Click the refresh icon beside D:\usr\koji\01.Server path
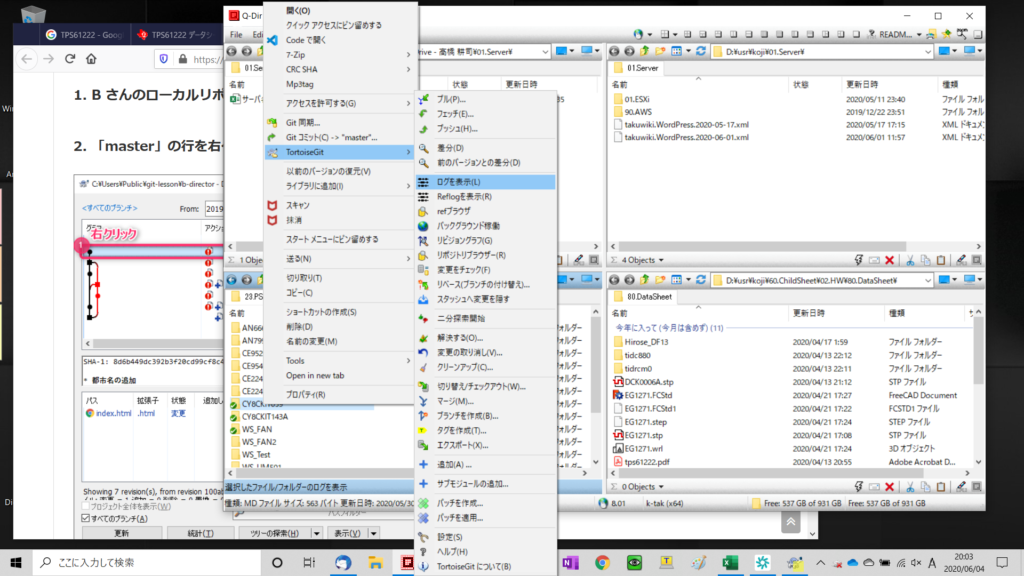The image size is (1024, 576). click(x=701, y=50)
